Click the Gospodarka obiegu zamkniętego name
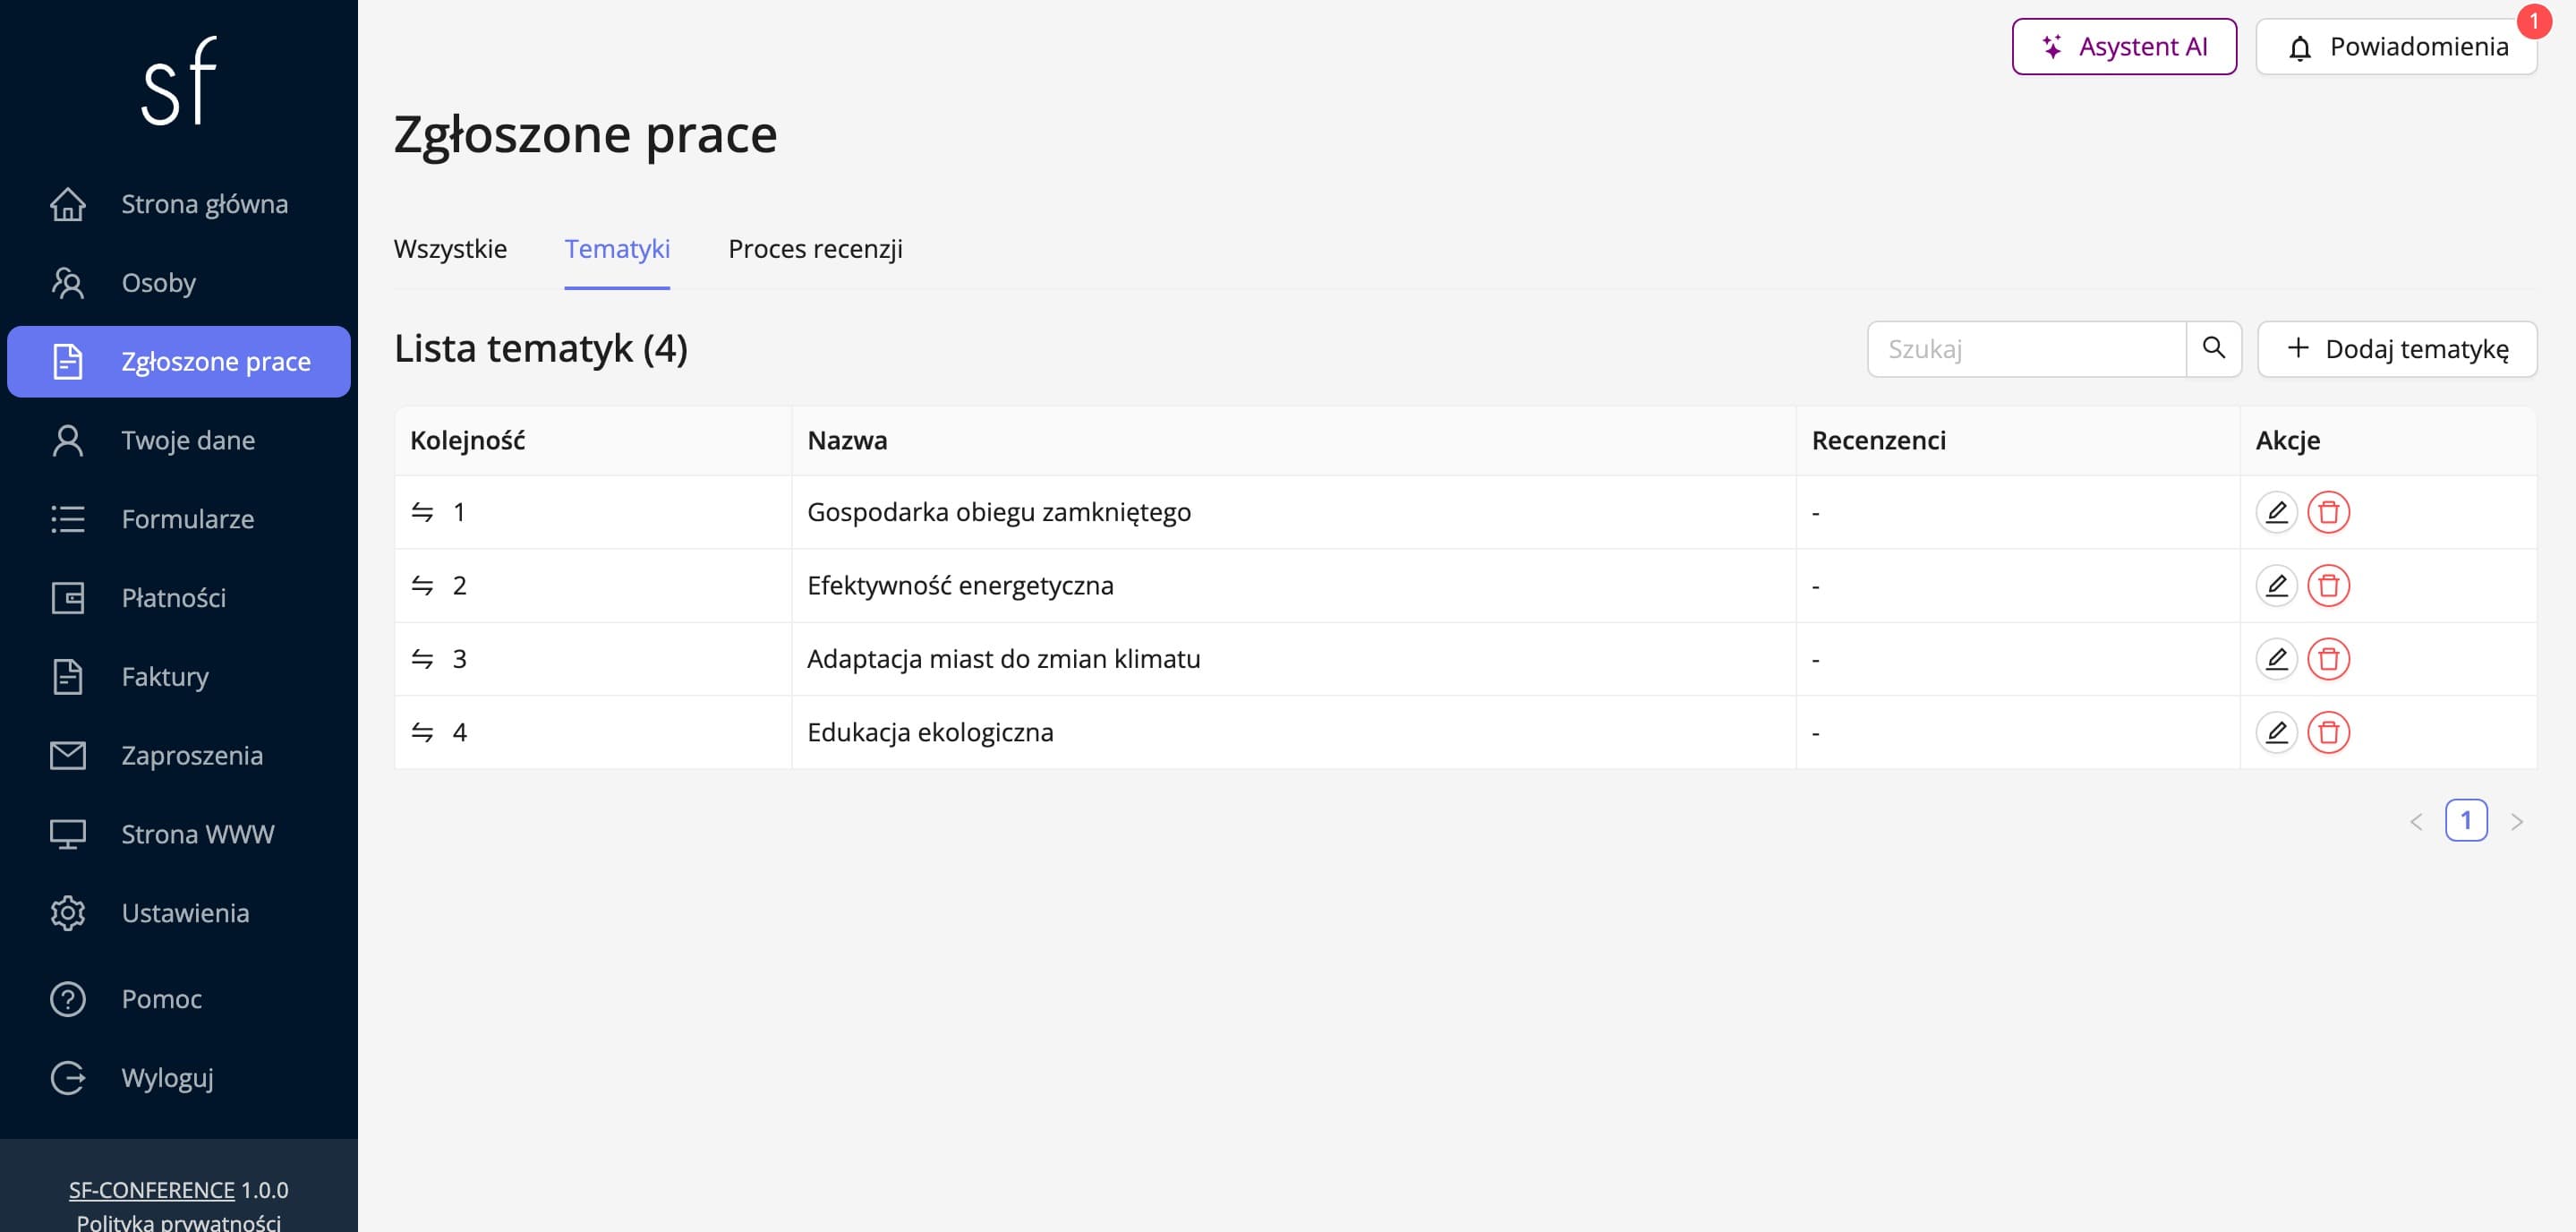This screenshot has height=1232, width=2576. 998,512
